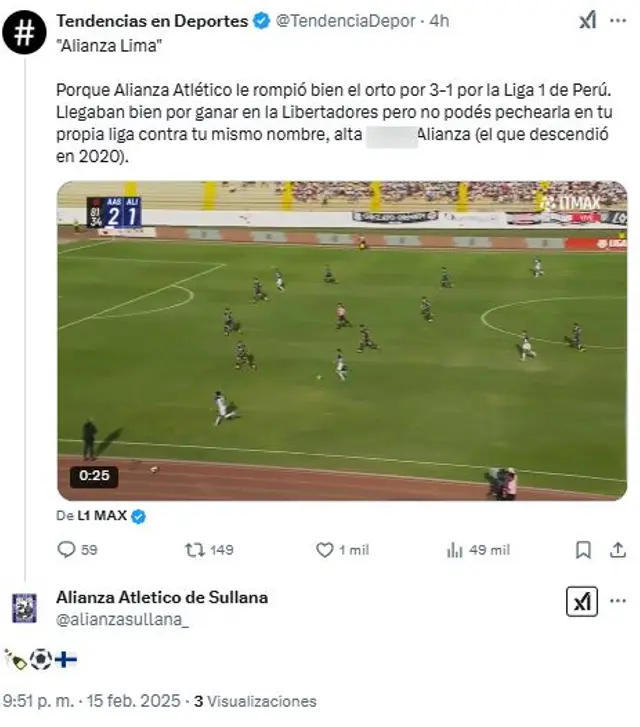Play the embedded football match video
Viewport: 640px width, 727px height.
[x=342, y=341]
